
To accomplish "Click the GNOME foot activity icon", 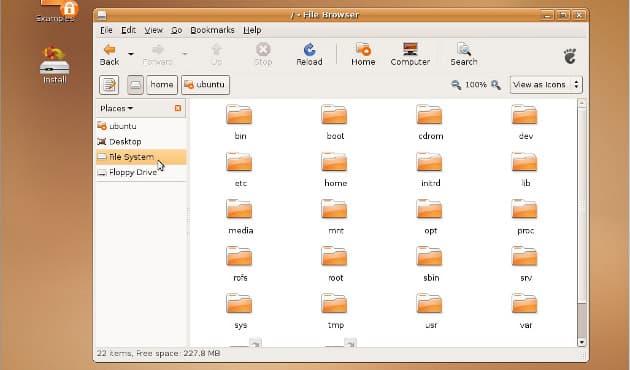I will pyautogui.click(x=570, y=56).
